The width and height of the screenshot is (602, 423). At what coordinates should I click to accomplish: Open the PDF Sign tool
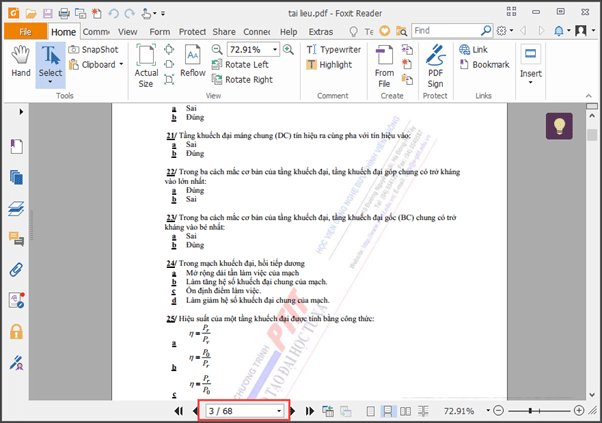point(436,65)
